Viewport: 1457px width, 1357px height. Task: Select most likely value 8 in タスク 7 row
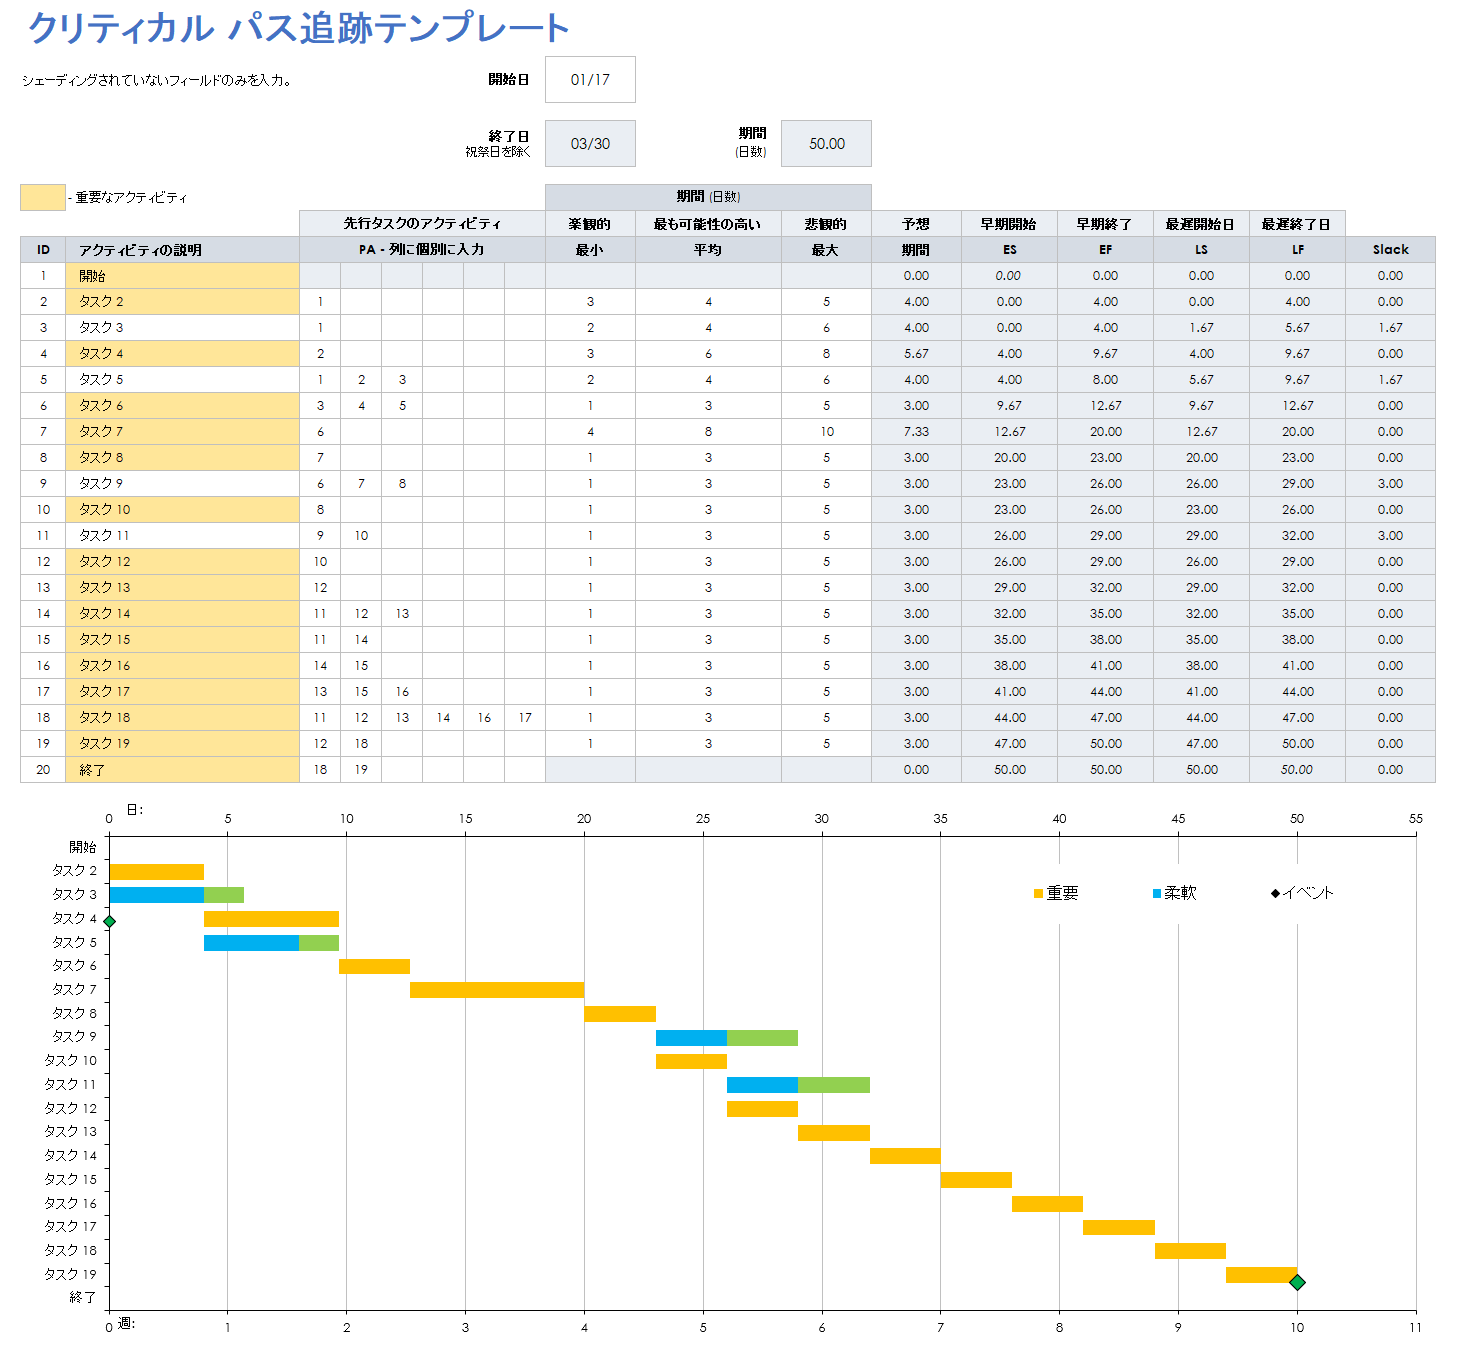(x=708, y=432)
